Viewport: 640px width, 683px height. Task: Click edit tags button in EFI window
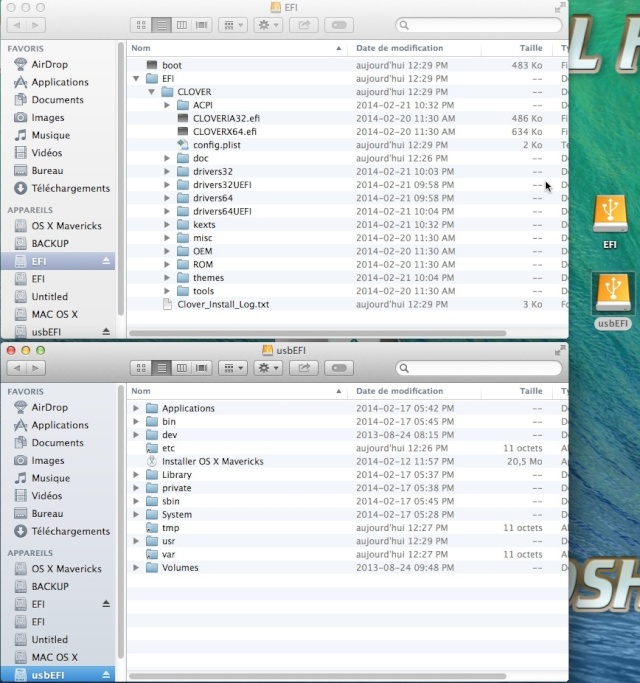coord(339,25)
